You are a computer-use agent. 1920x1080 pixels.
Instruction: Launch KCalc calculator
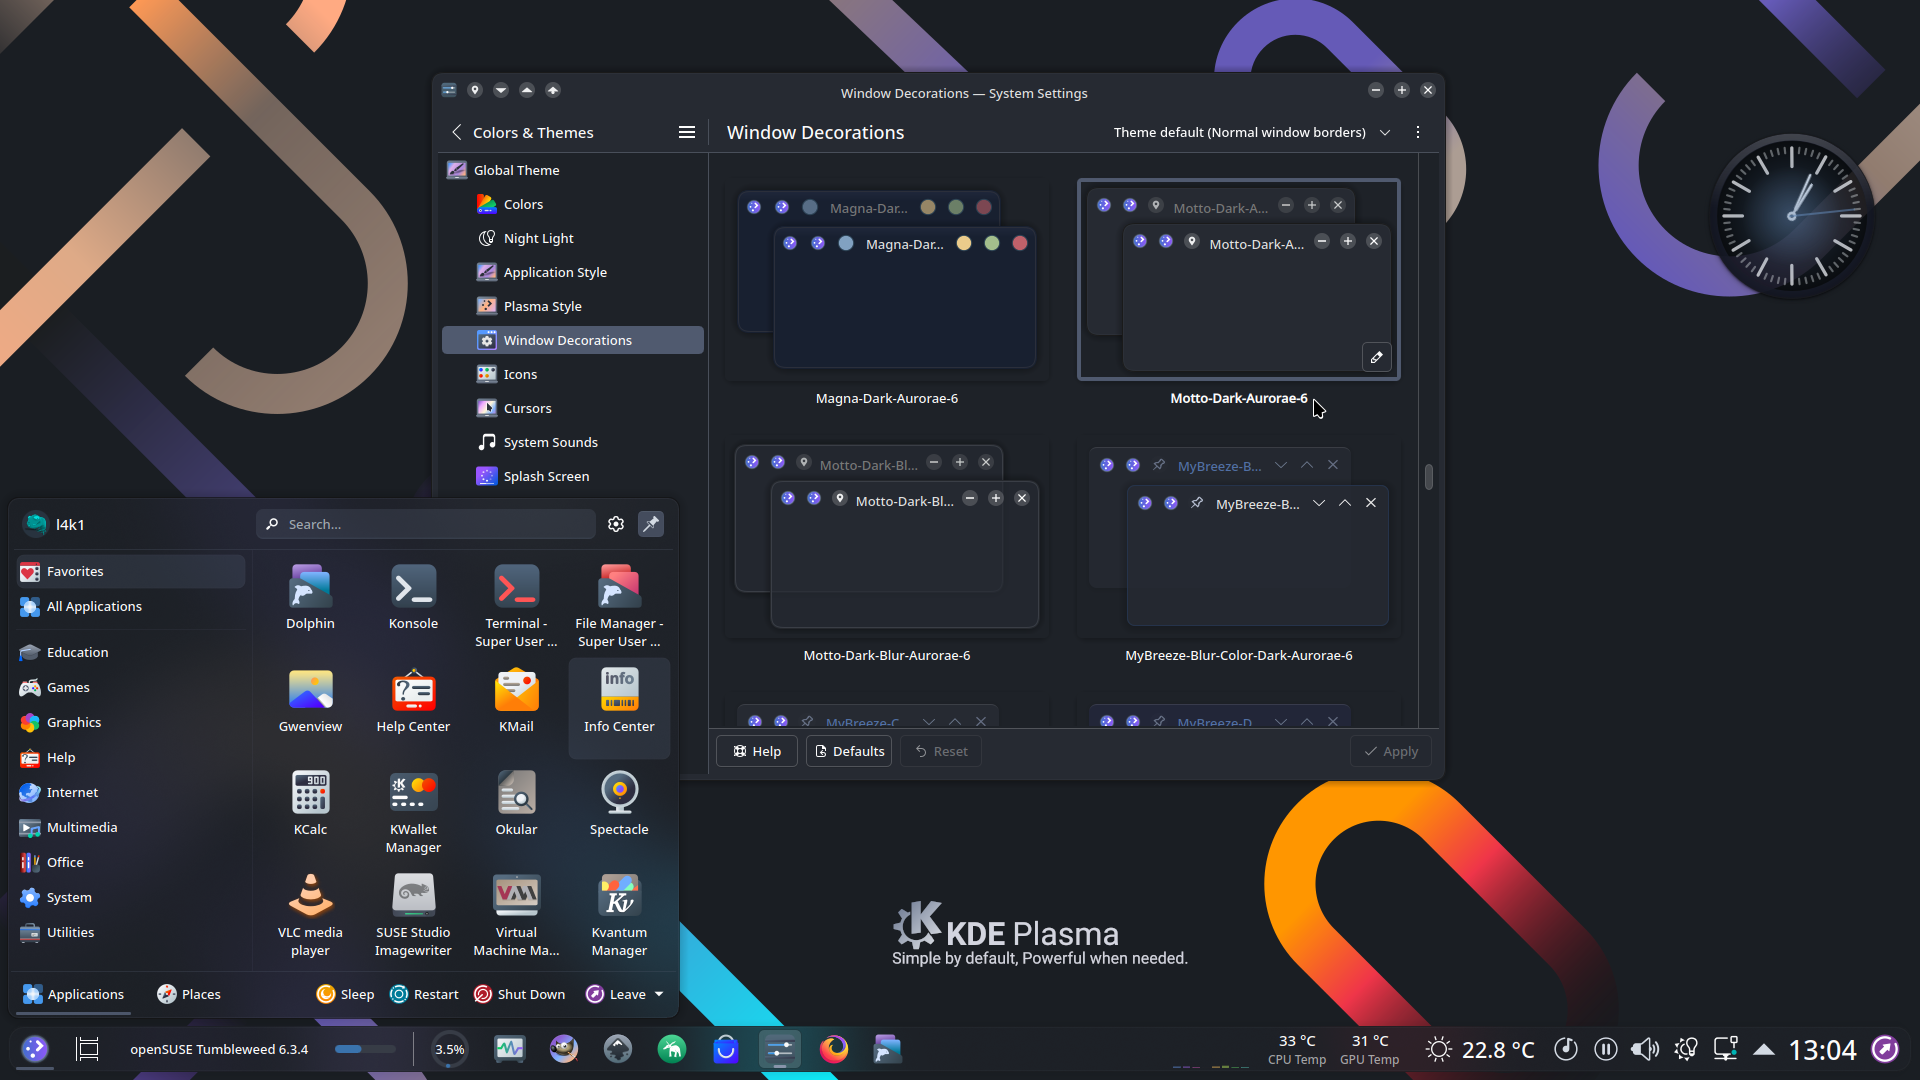pos(310,804)
